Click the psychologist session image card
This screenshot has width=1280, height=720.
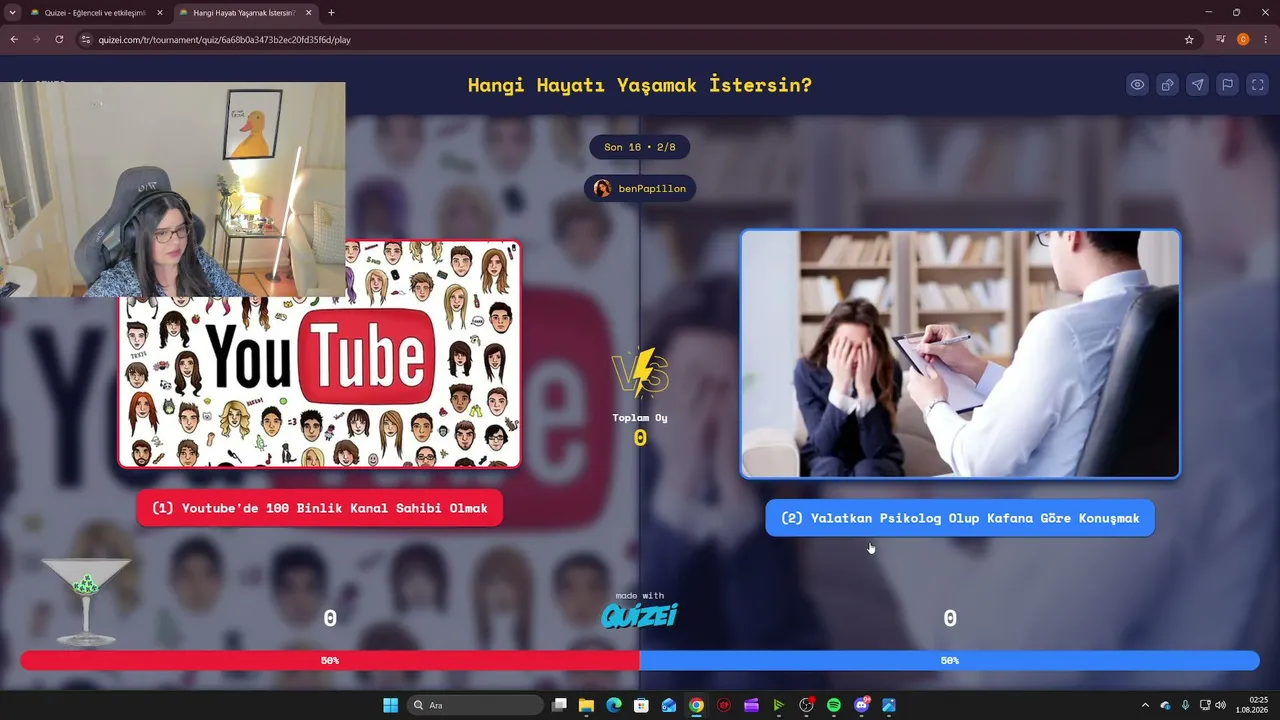click(x=960, y=354)
